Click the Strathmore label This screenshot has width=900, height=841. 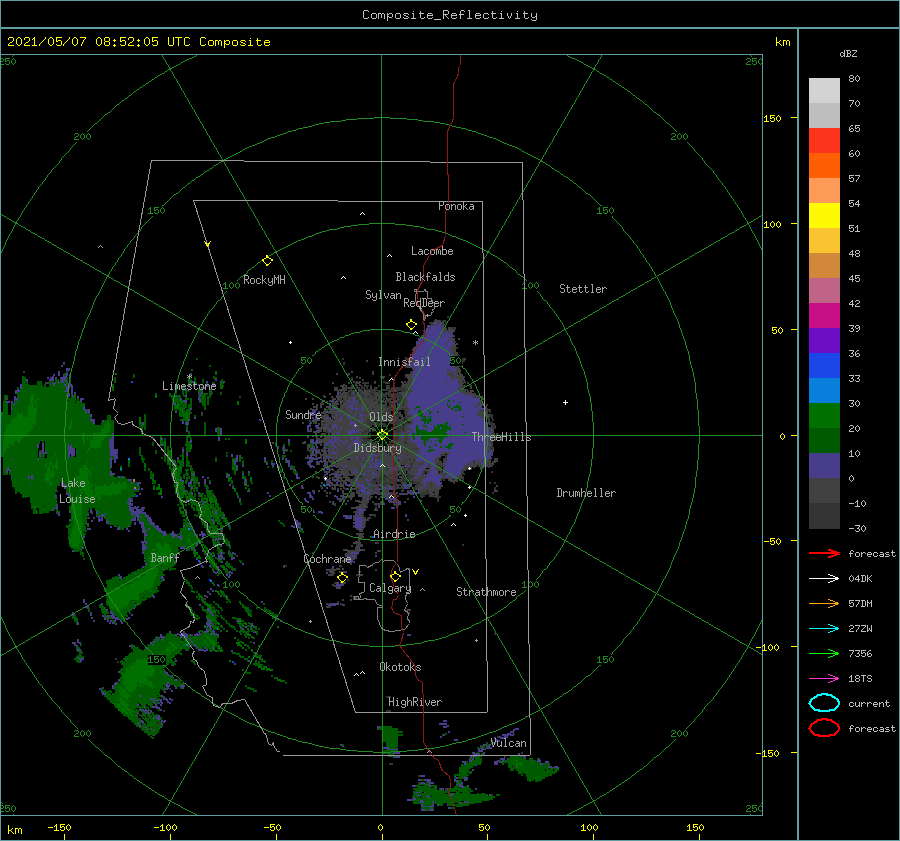pos(486,592)
